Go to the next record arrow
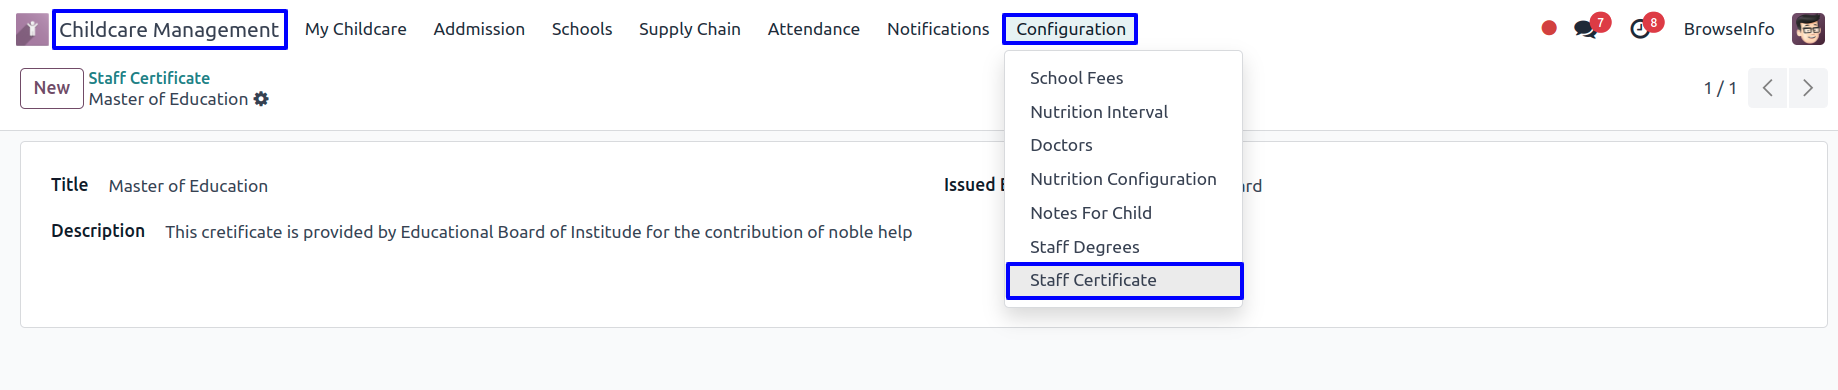The width and height of the screenshot is (1838, 390). 1808,88
